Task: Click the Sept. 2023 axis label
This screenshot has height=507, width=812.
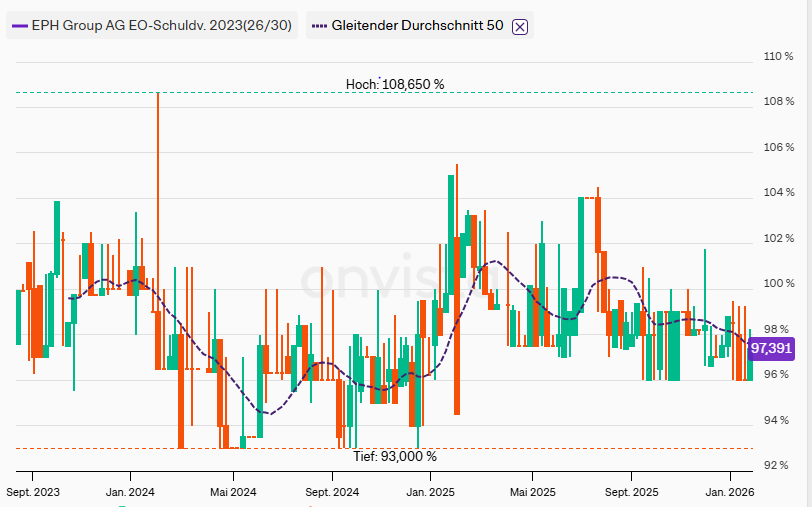Action: pos(33,492)
